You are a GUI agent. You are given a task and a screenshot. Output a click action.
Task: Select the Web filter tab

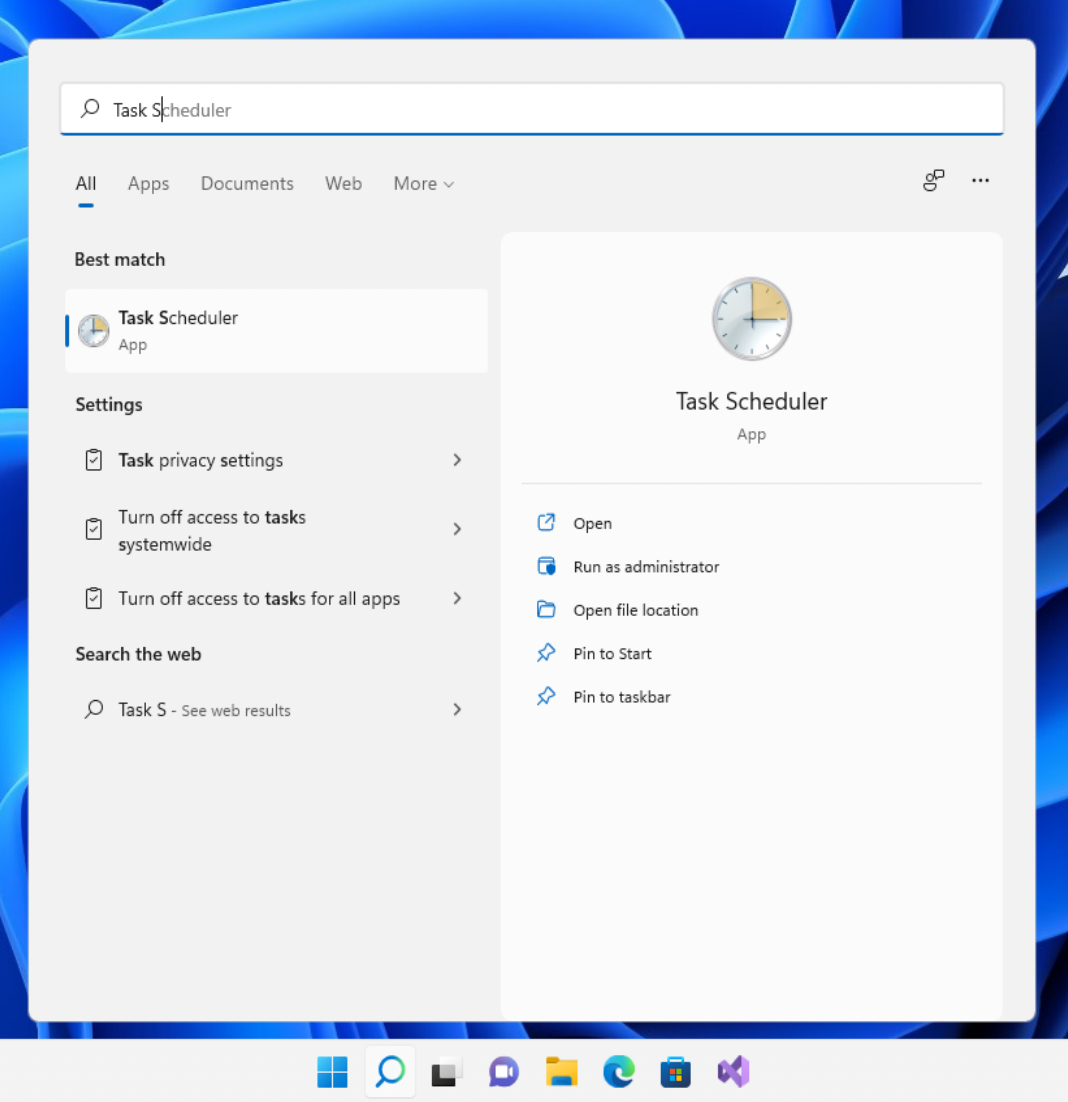tap(343, 184)
